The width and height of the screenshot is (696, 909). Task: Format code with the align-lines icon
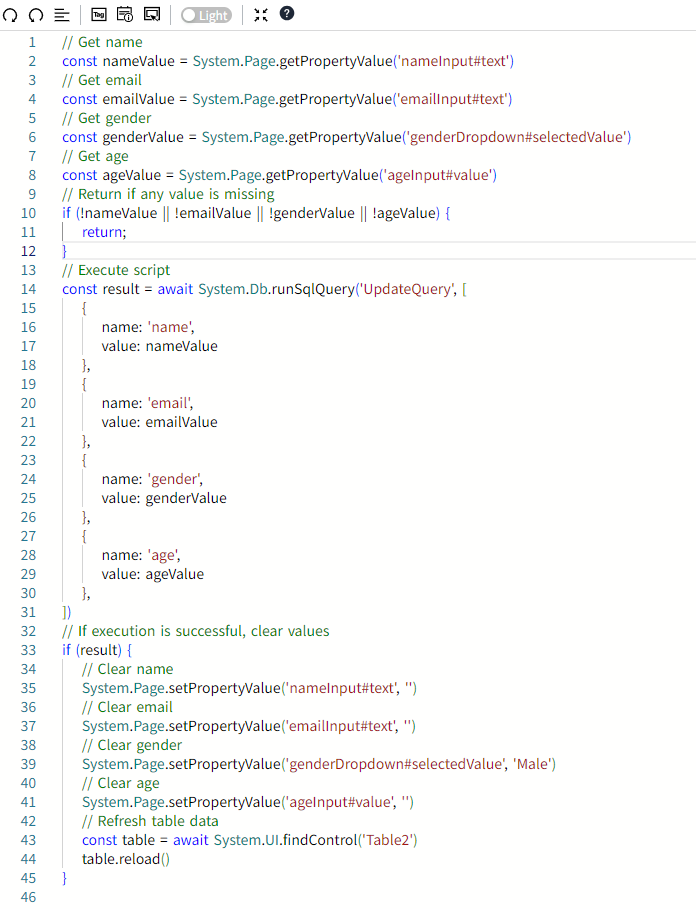pyautogui.click(x=62, y=15)
